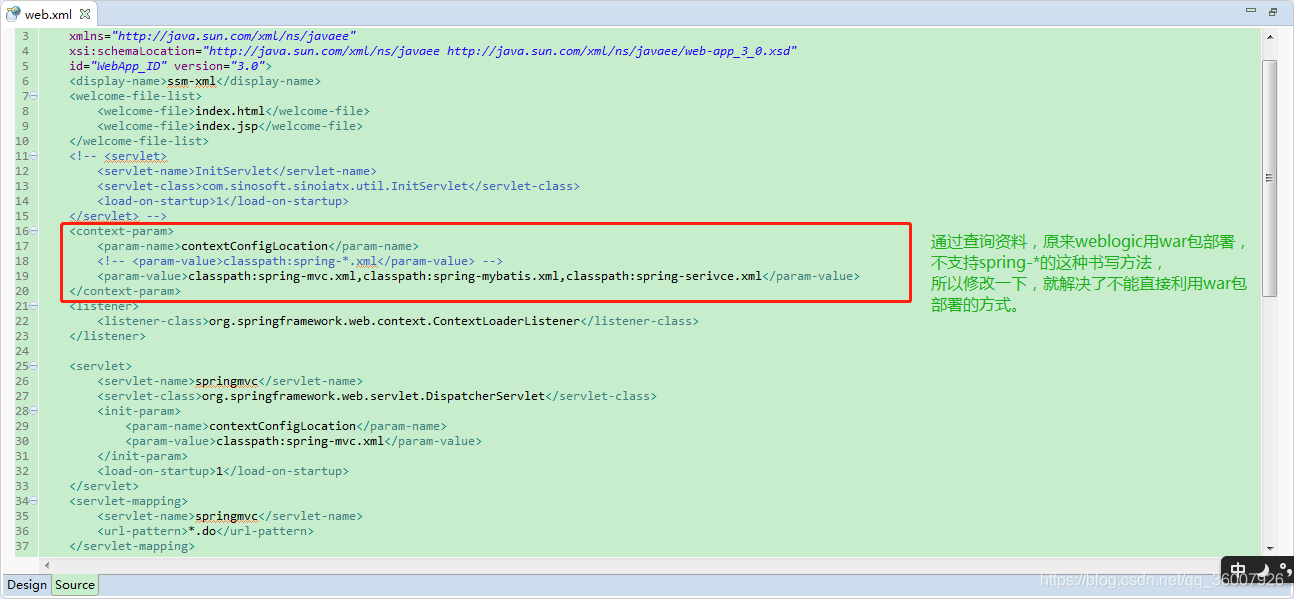Screen dimensions: 1294x599
Task: Click param-name contextConfigLocation on line 17
Action: pyautogui.click(x=257, y=246)
